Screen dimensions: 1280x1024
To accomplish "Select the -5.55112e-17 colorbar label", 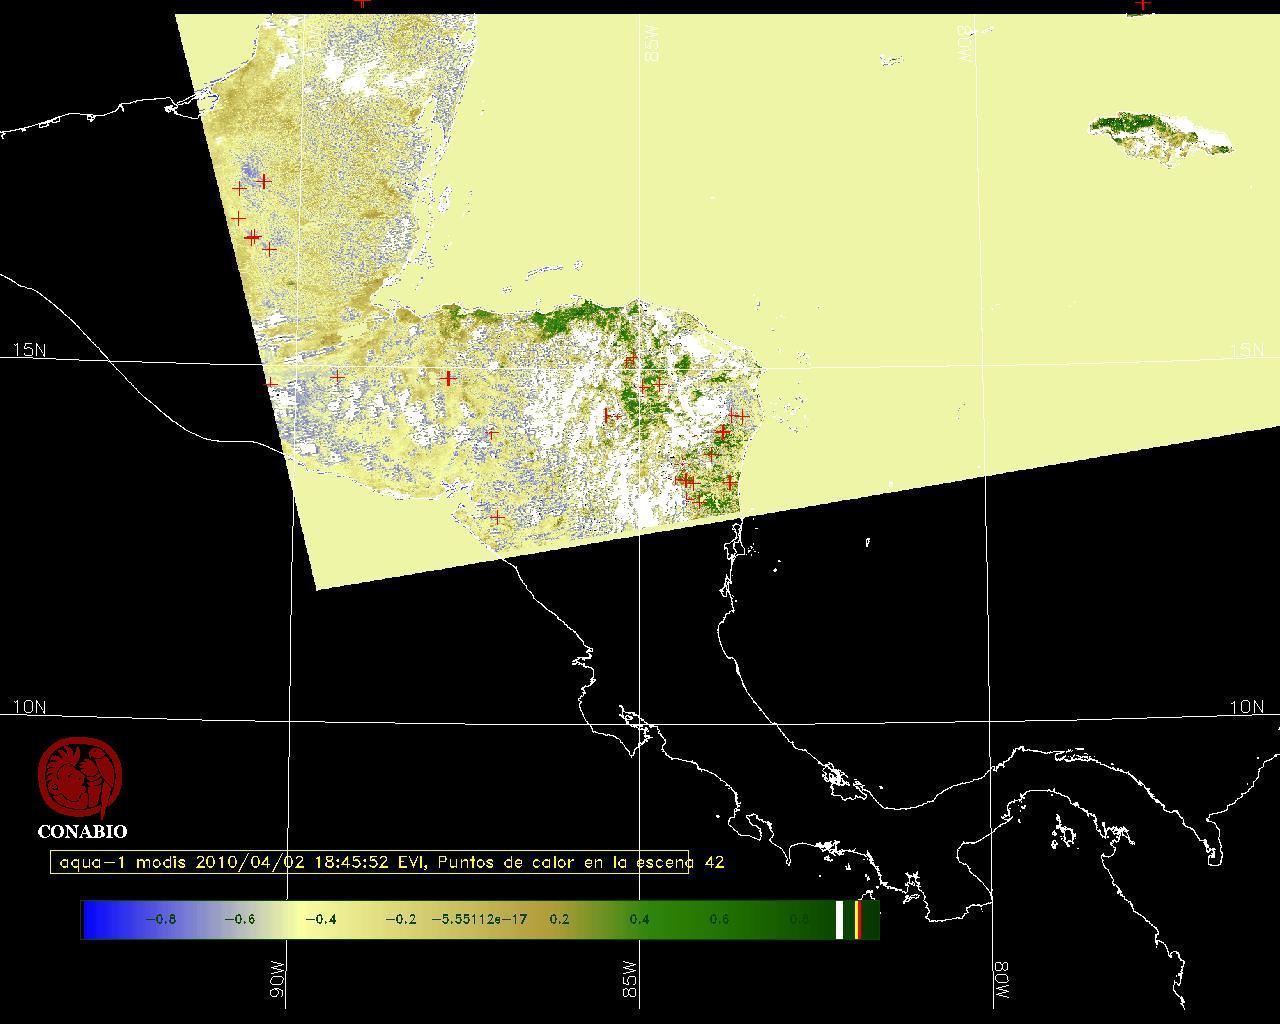I will pyautogui.click(x=479, y=920).
